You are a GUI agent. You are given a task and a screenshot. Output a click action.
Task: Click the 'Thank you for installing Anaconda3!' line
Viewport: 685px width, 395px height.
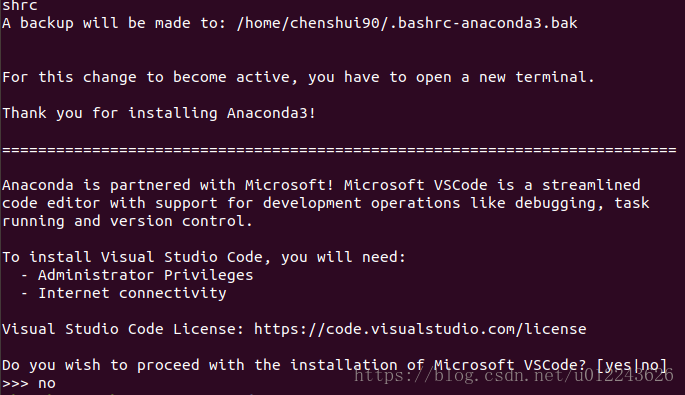[159, 113]
